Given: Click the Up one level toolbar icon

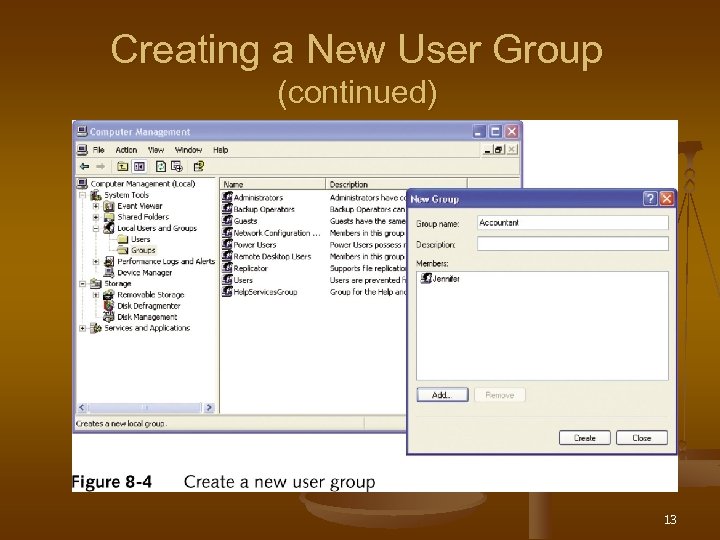Looking at the screenshot, I should (122, 167).
